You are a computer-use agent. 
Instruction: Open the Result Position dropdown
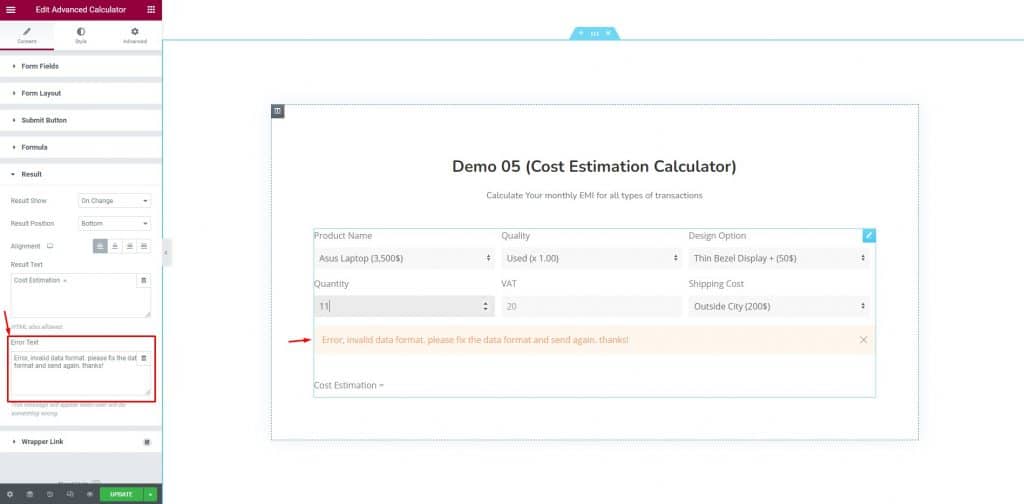[114, 223]
